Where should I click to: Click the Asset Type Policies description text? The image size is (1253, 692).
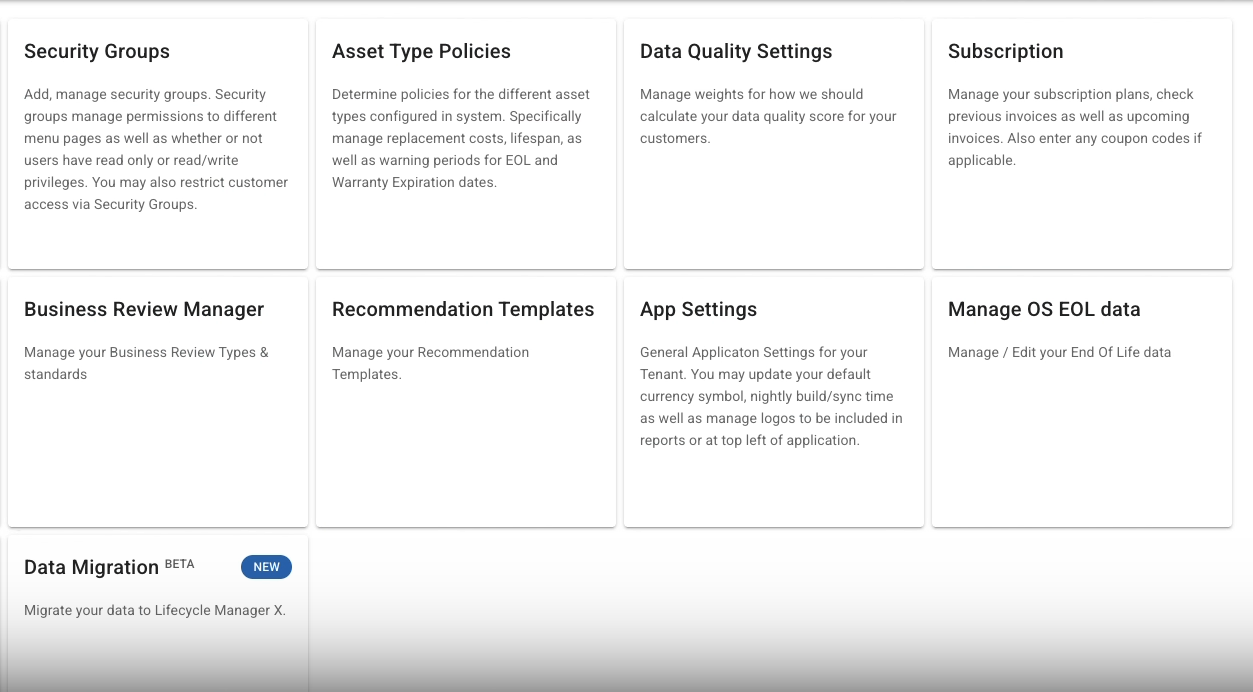click(x=460, y=137)
